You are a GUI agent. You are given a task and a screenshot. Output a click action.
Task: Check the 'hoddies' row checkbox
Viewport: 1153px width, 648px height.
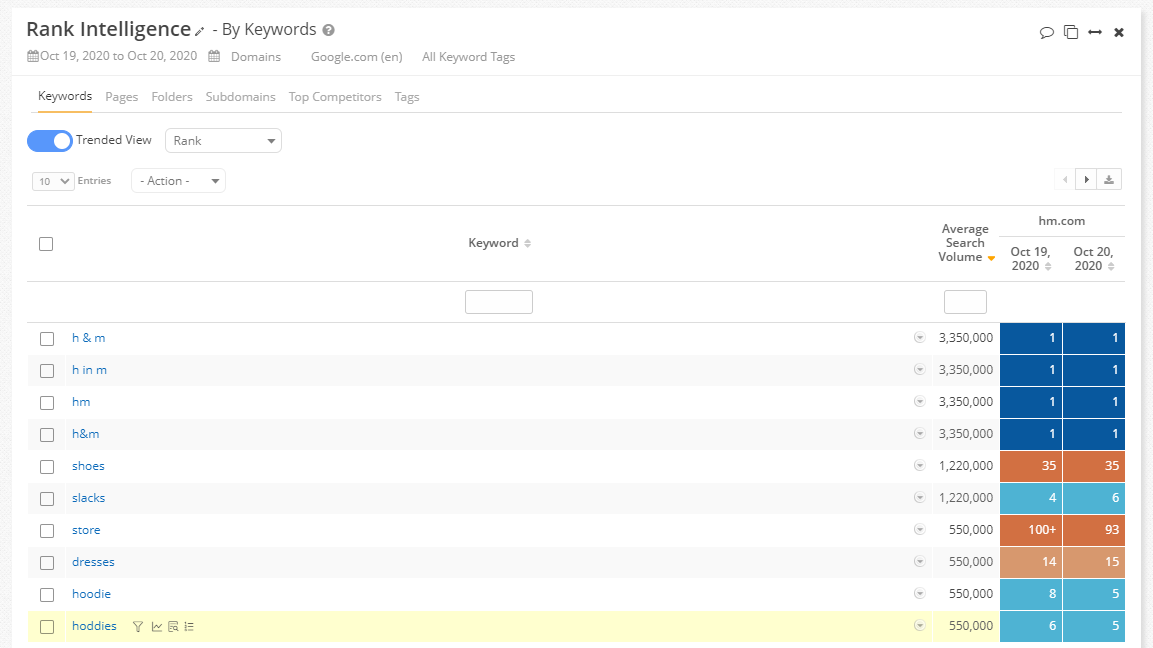click(x=47, y=627)
